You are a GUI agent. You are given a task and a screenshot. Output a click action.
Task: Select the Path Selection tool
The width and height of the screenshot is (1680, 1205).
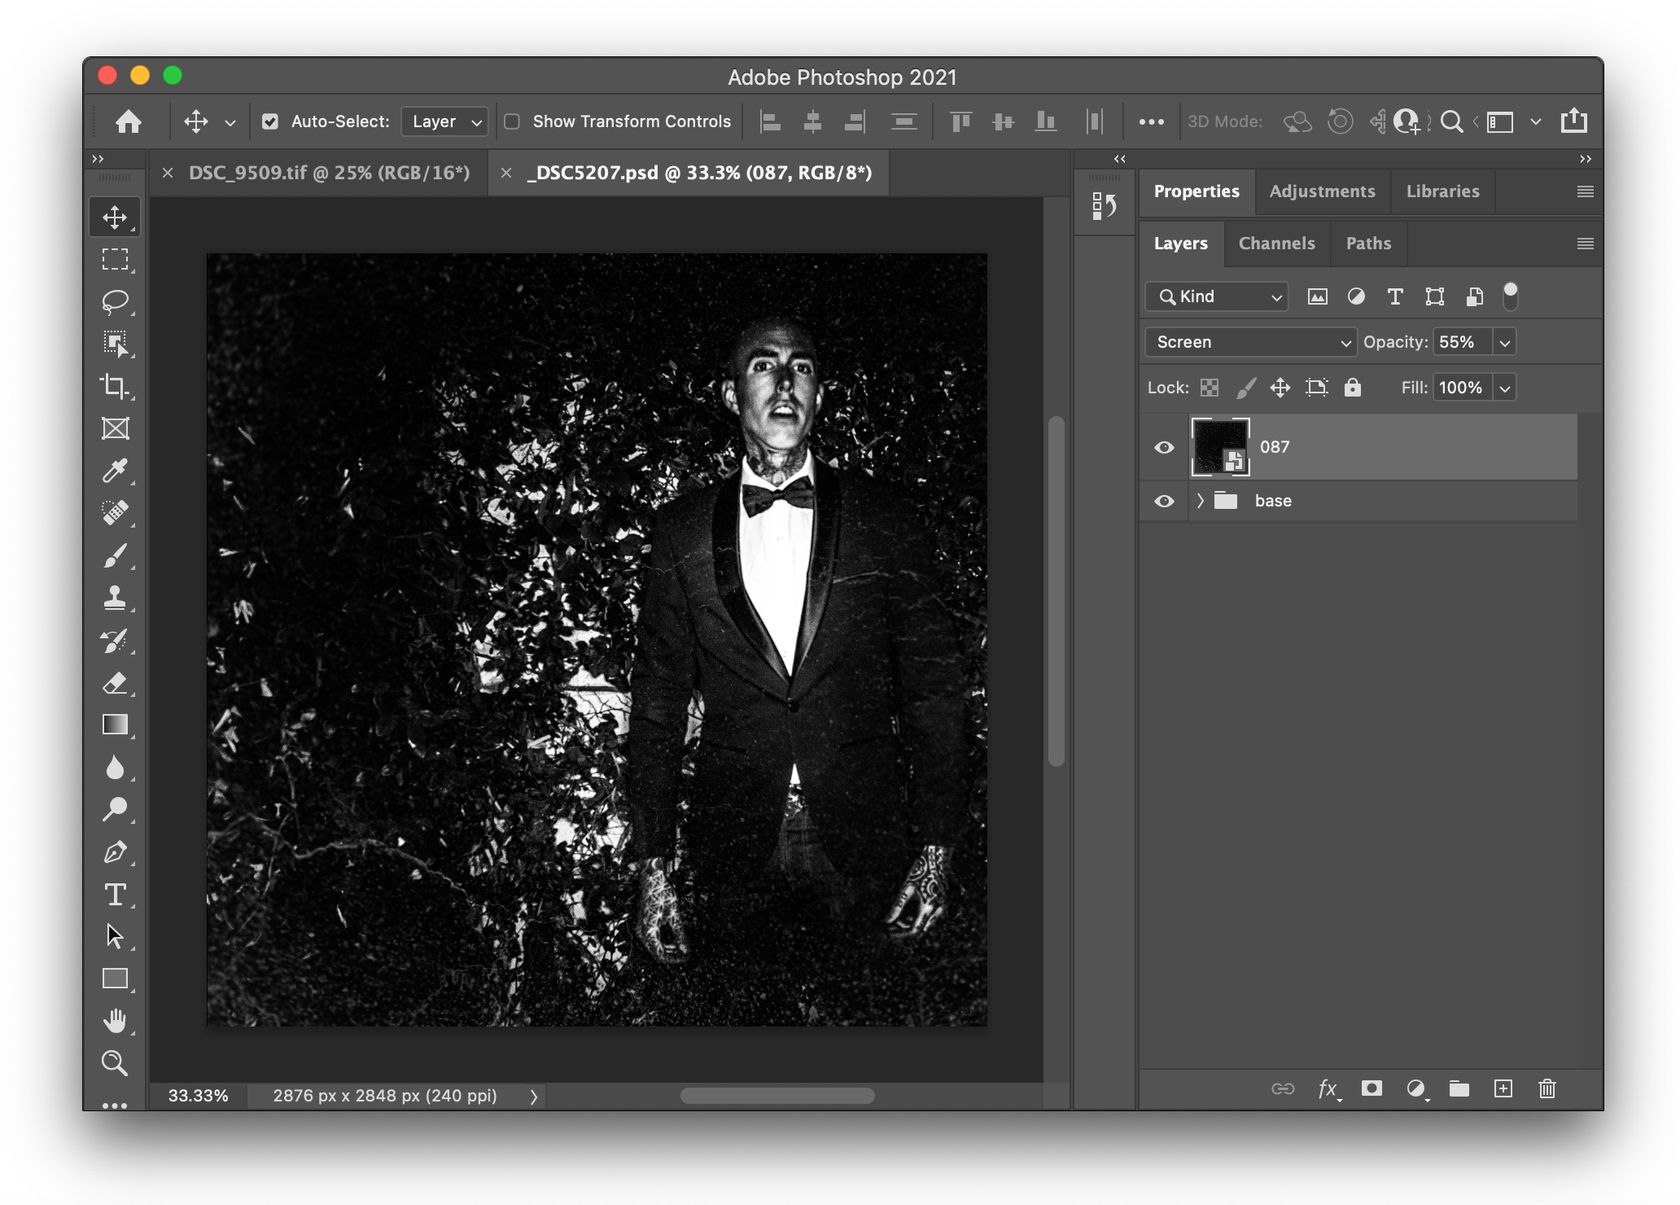115,937
